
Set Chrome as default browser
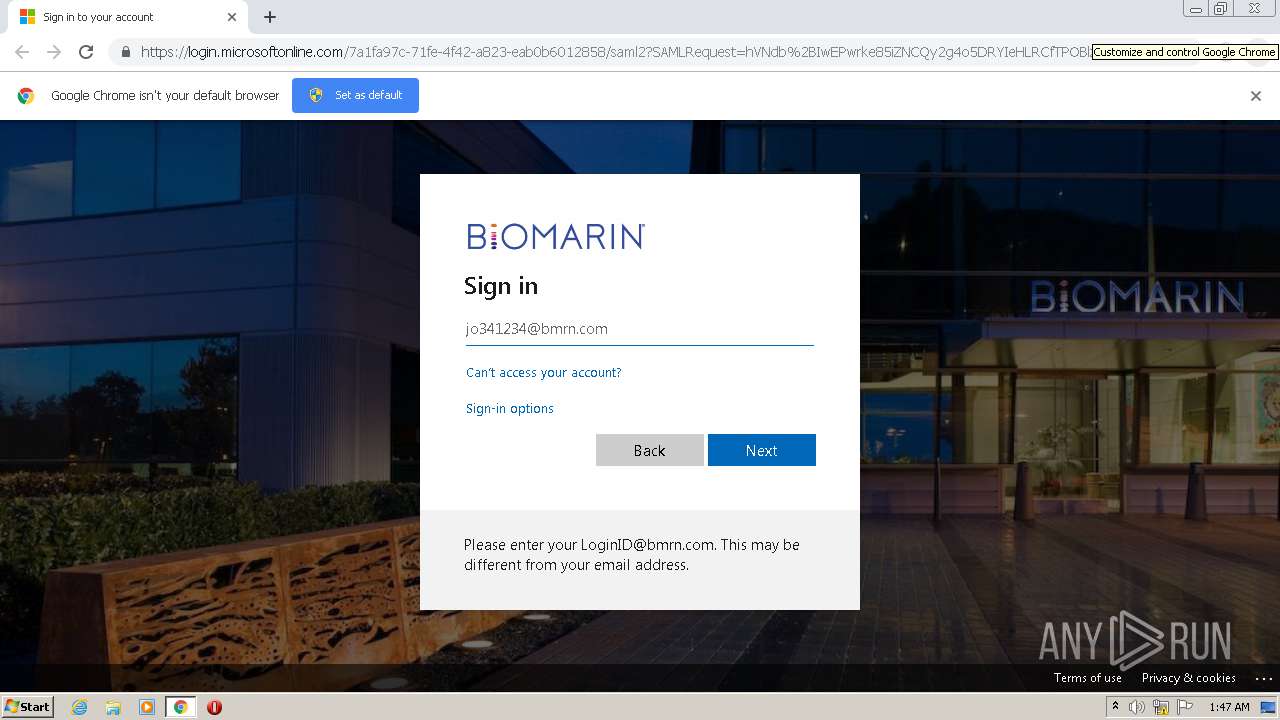(x=355, y=95)
